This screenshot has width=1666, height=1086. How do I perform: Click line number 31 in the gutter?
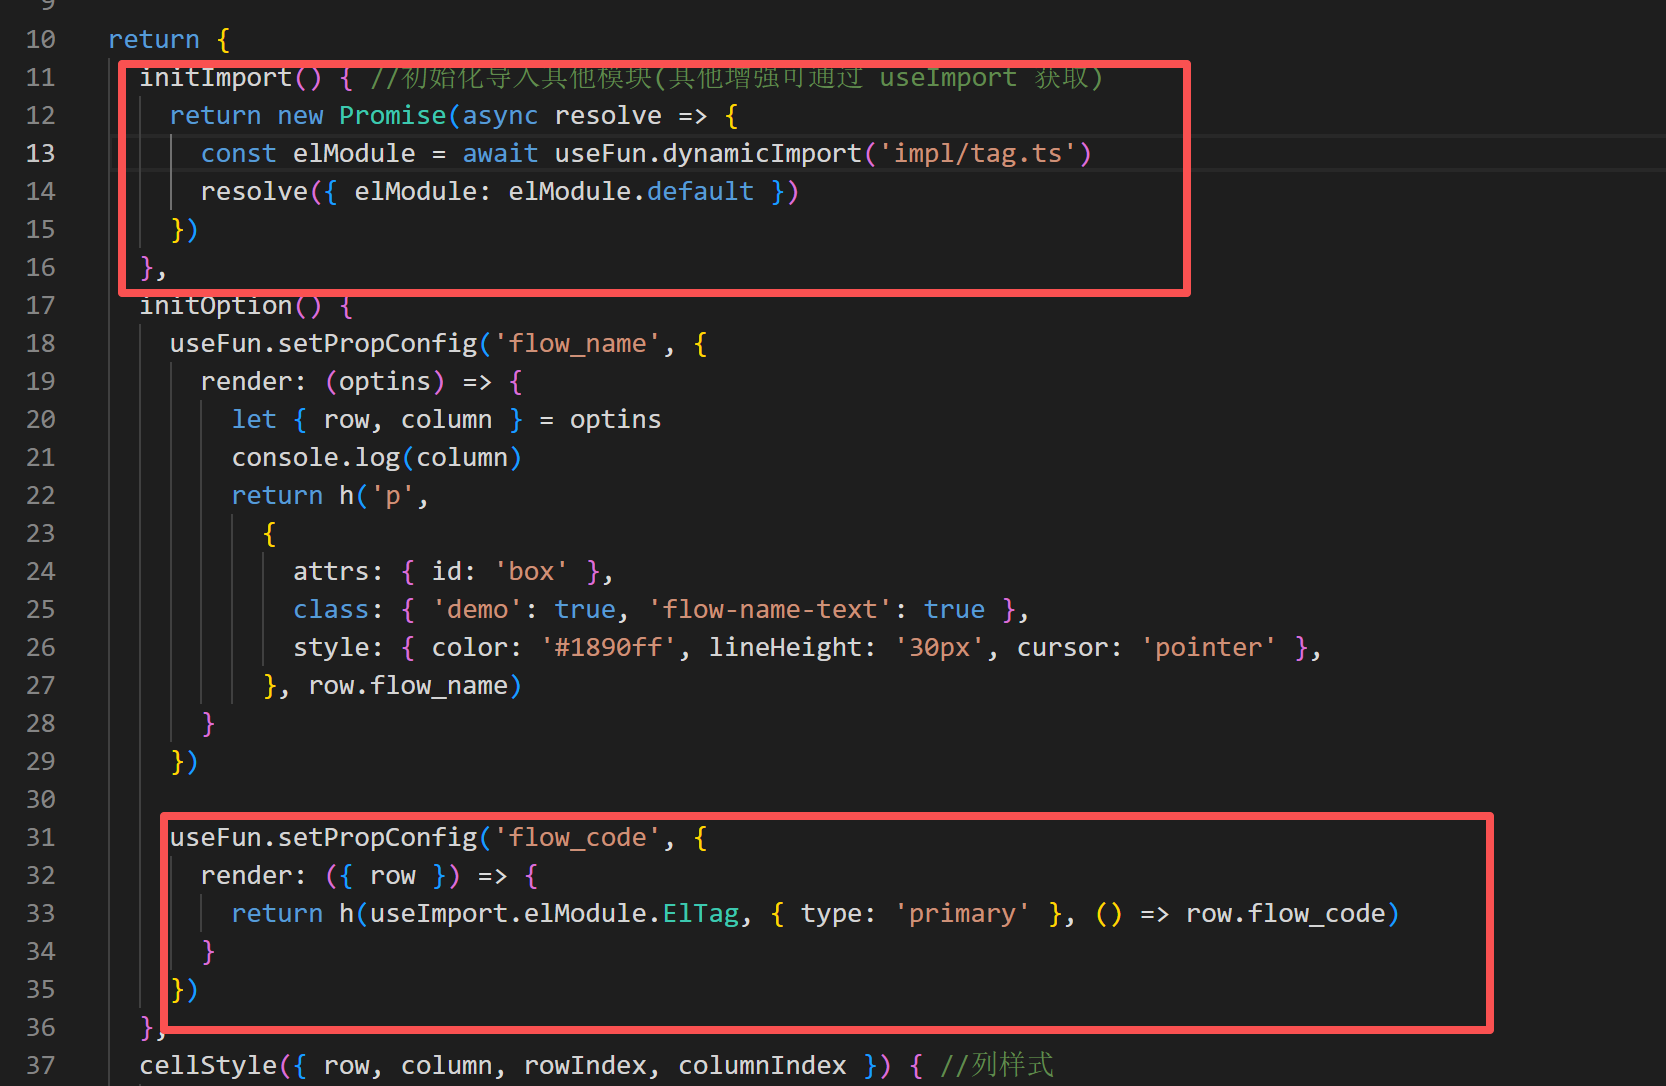tap(40, 838)
